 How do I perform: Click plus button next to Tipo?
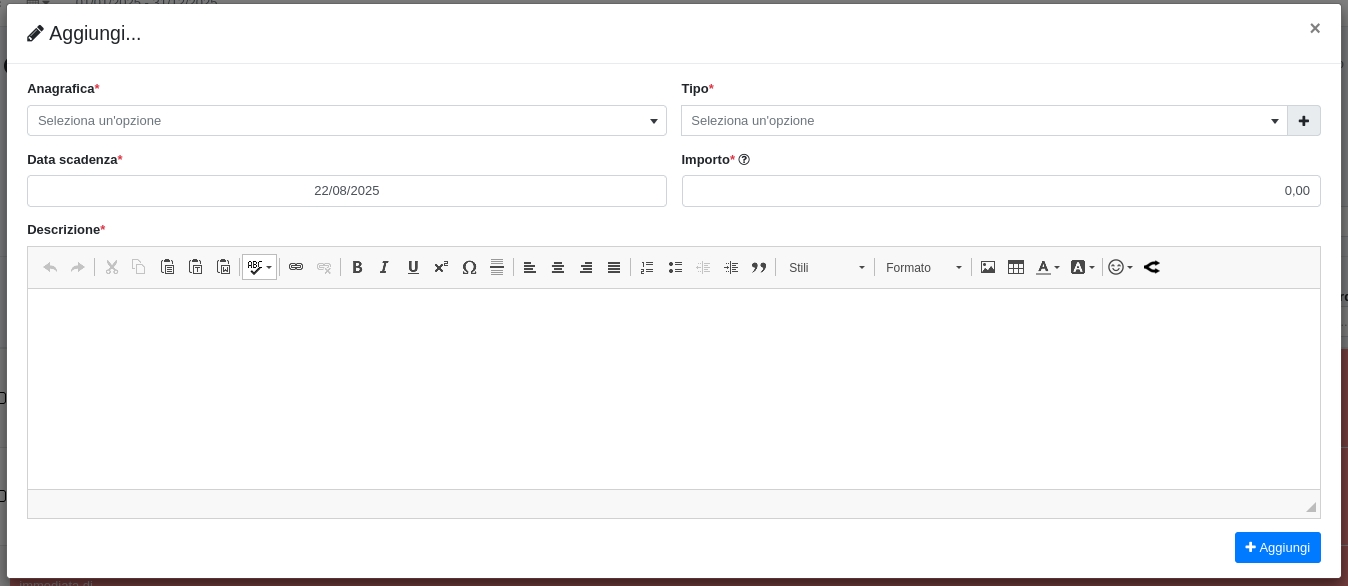click(x=1304, y=121)
